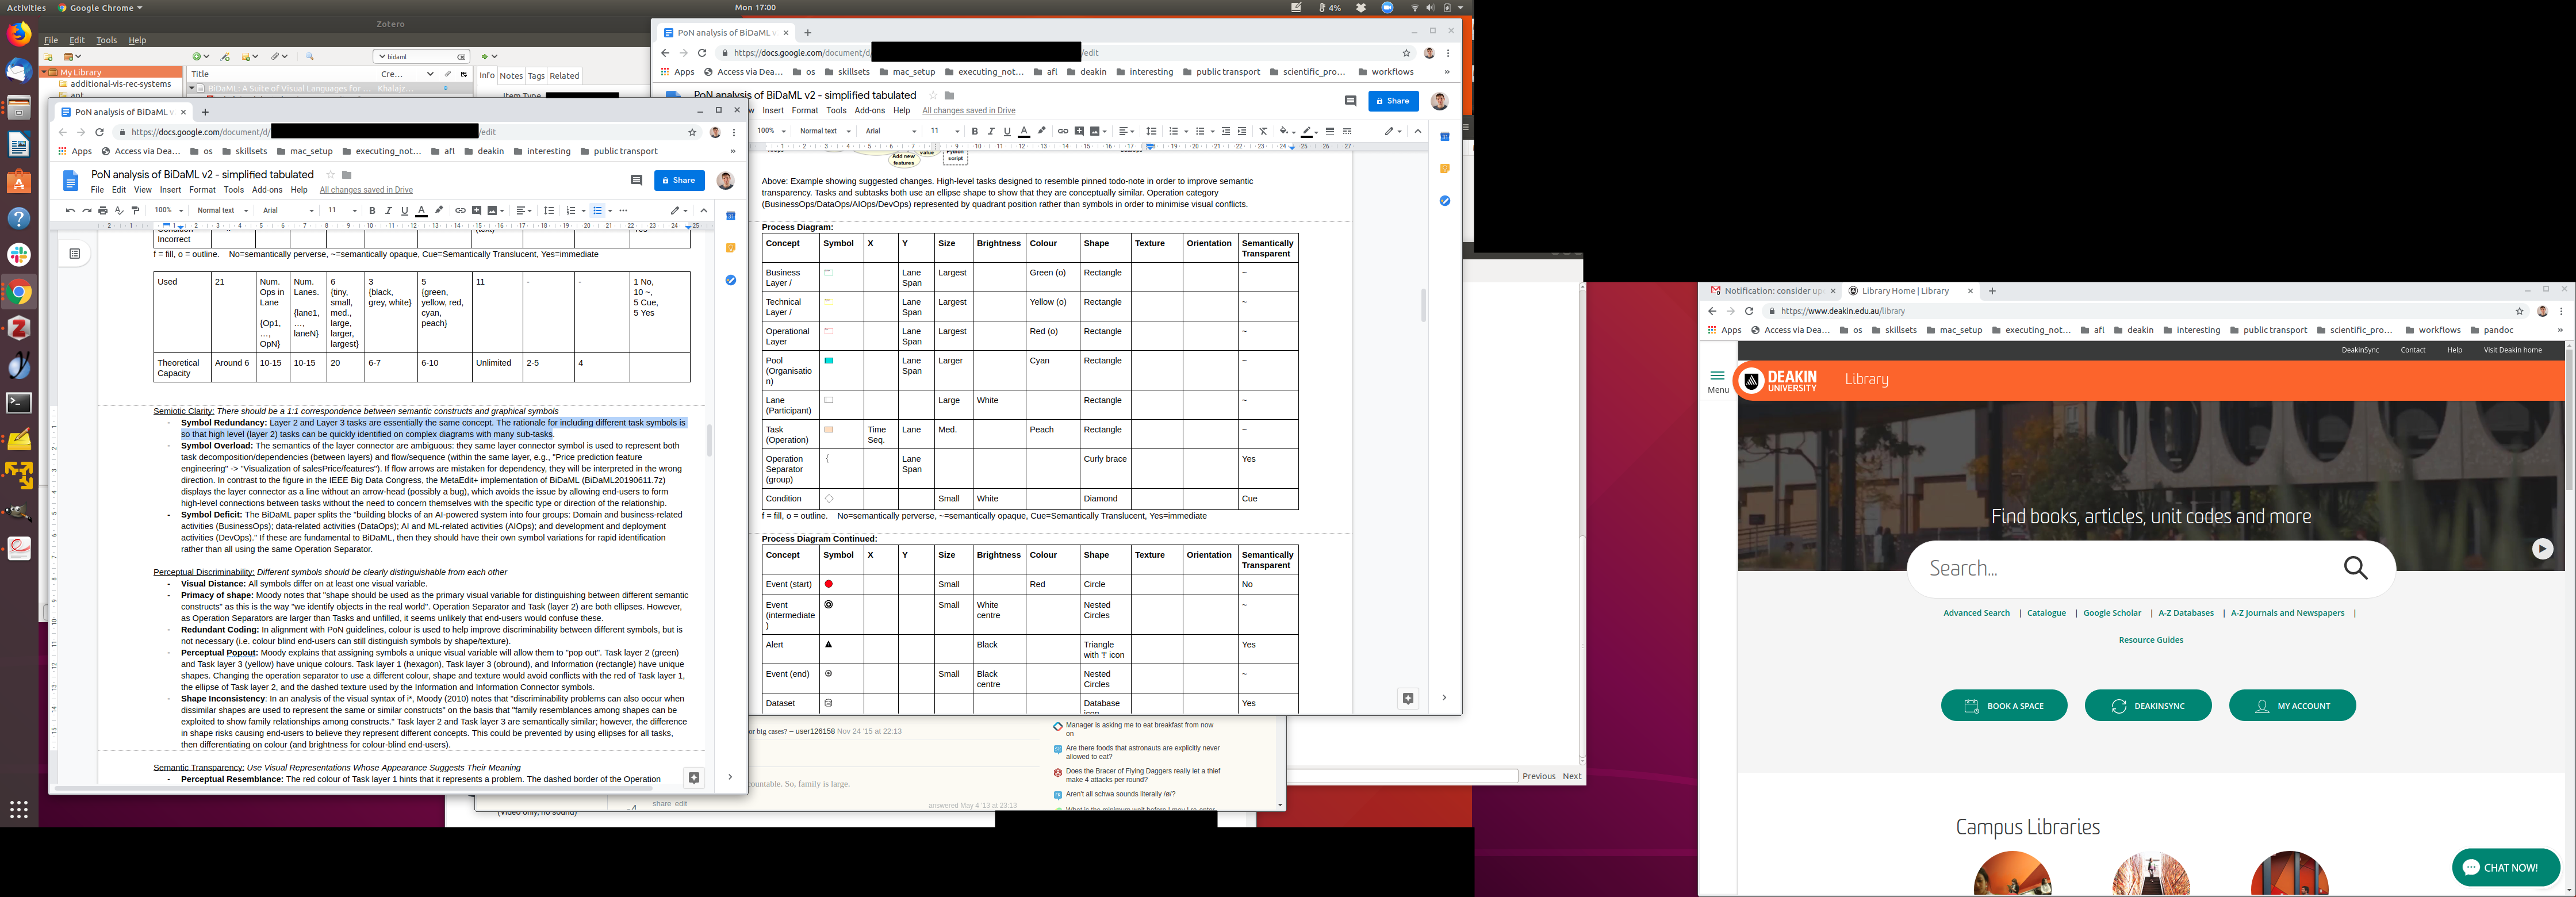Image resolution: width=2576 pixels, height=897 pixels.
Task: Open the table border width dropdown
Action: coord(1329,131)
